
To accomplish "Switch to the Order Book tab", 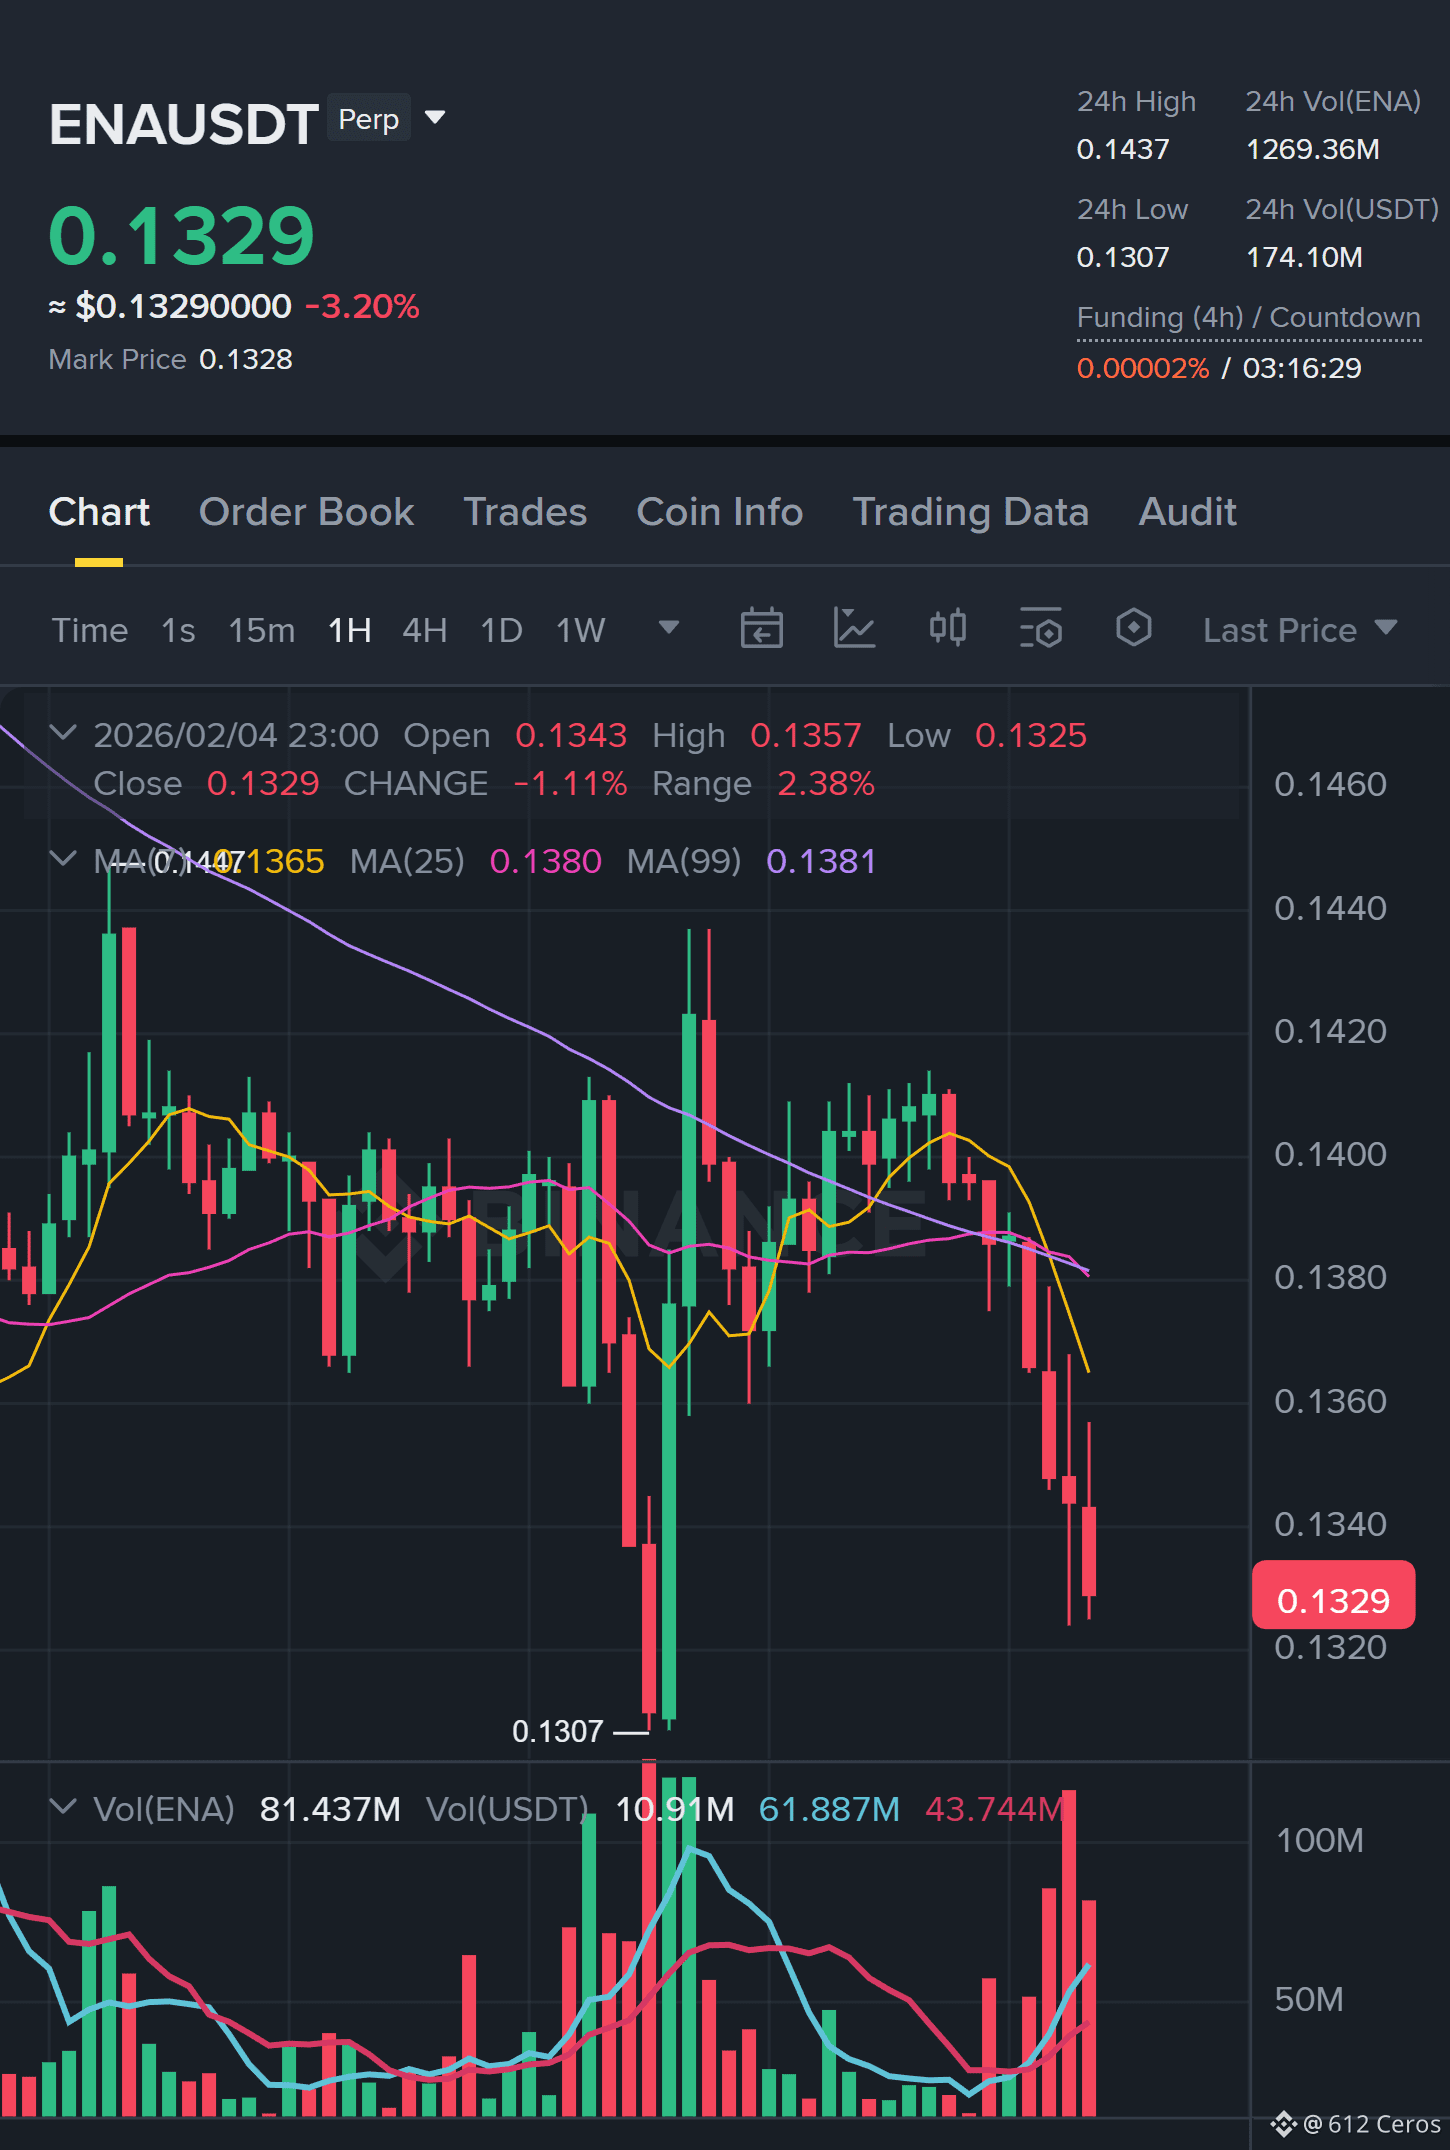I will (306, 512).
